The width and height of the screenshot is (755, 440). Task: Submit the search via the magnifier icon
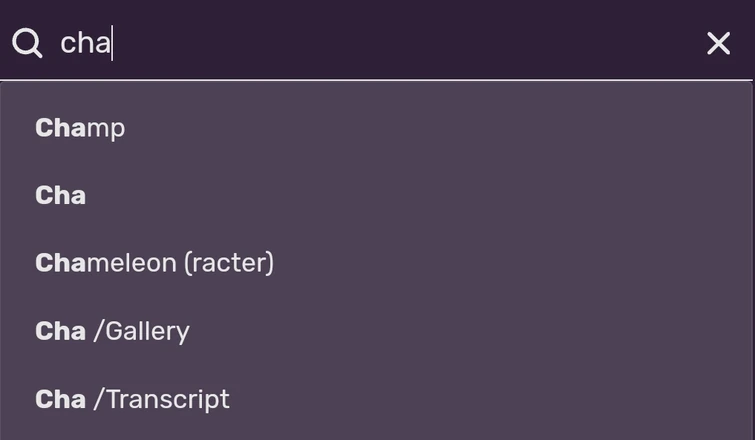(x=27, y=43)
